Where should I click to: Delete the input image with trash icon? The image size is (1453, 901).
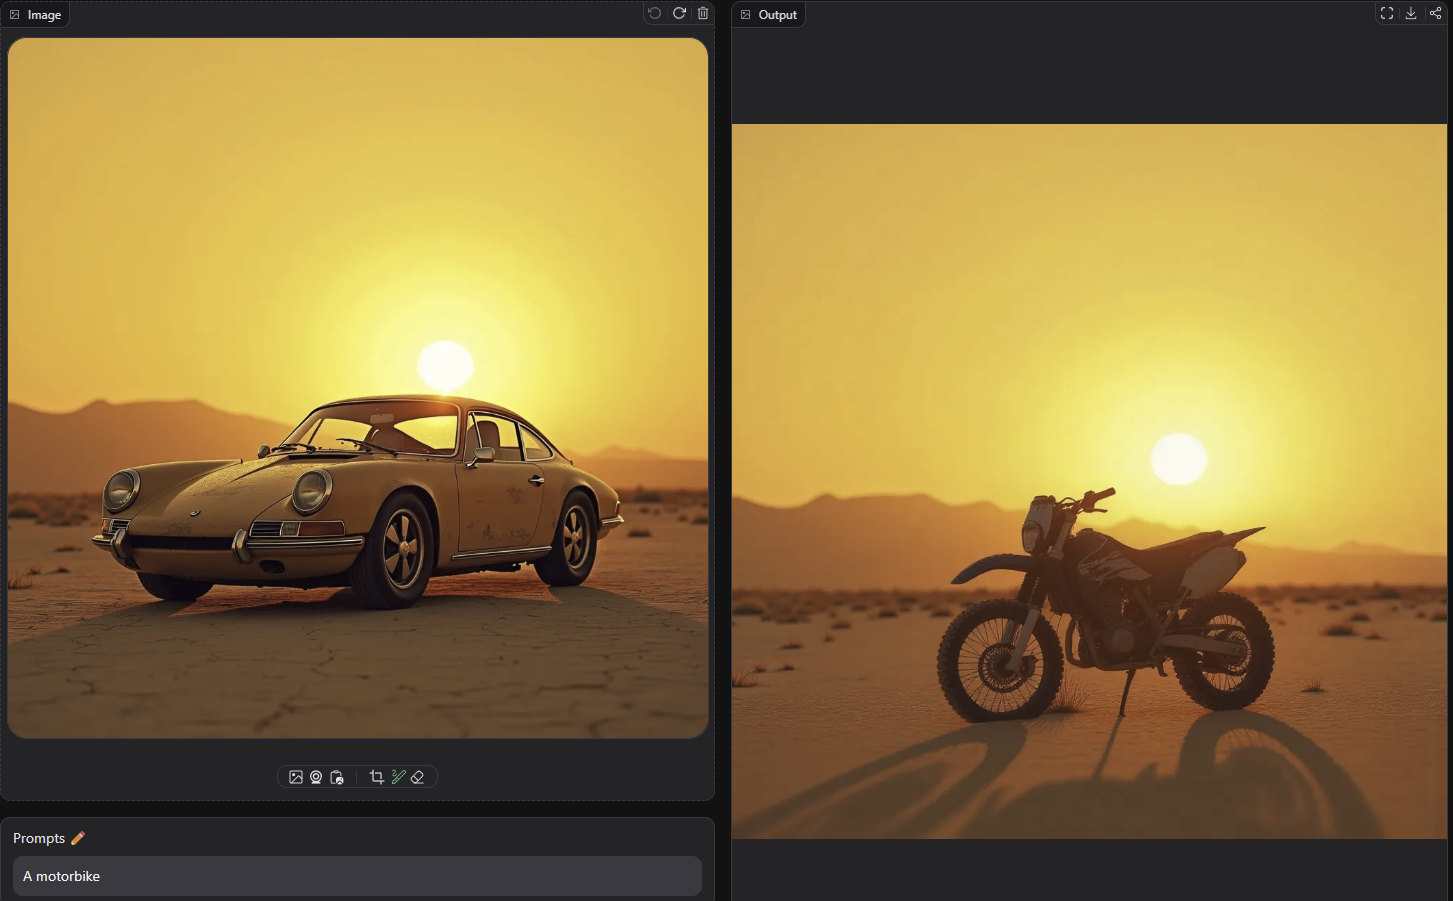click(x=703, y=13)
